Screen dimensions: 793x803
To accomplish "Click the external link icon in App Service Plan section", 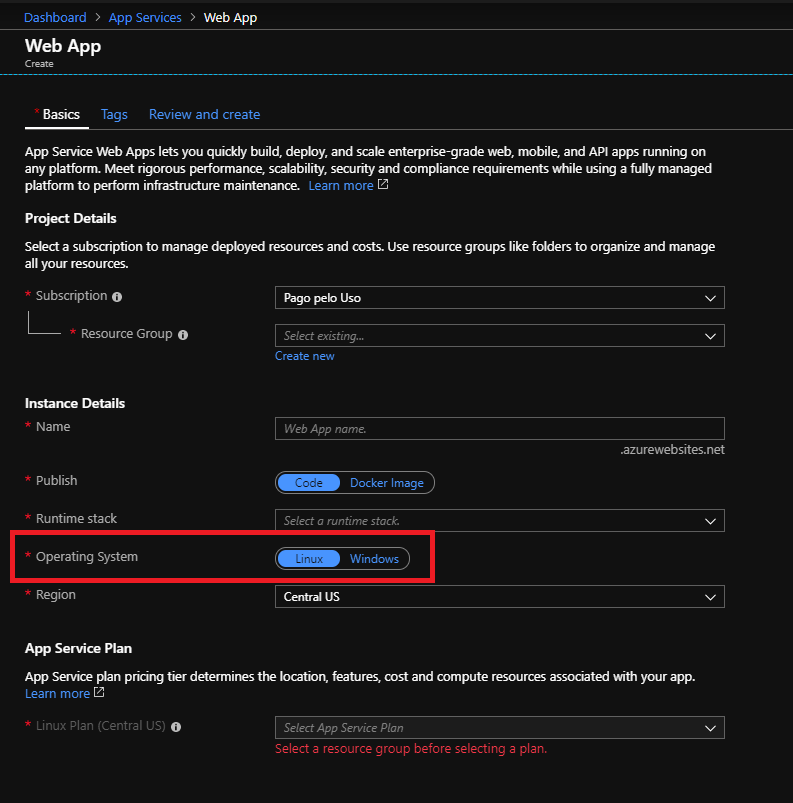I will coord(99,693).
